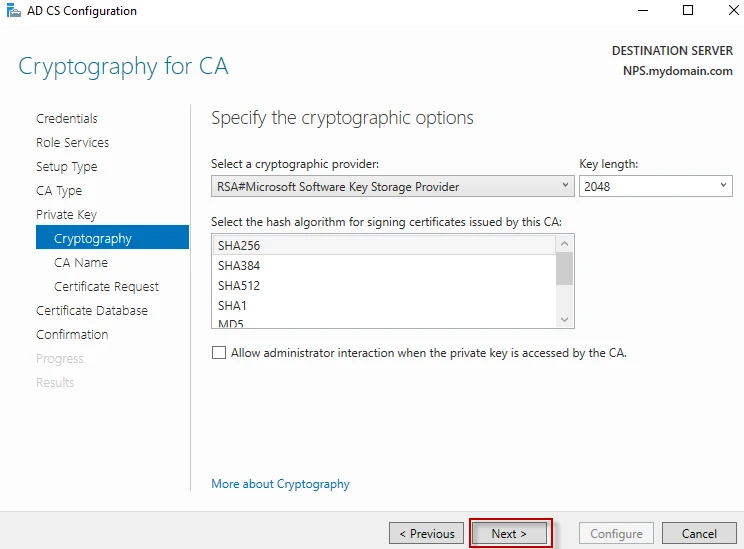Click the Next button
Screen dimensions: 744x549
pos(510,534)
